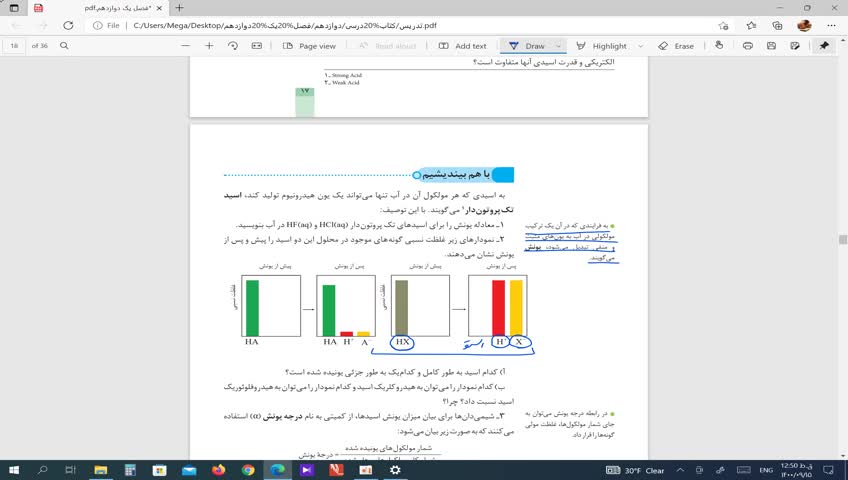The image size is (848, 480).
Task: Click the vertical scrollbar thumb
Action: (x=843, y=239)
